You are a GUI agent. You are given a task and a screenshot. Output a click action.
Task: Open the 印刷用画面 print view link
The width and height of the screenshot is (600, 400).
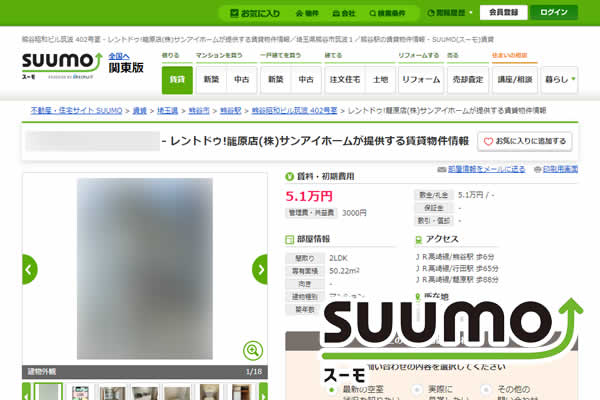pos(560,169)
